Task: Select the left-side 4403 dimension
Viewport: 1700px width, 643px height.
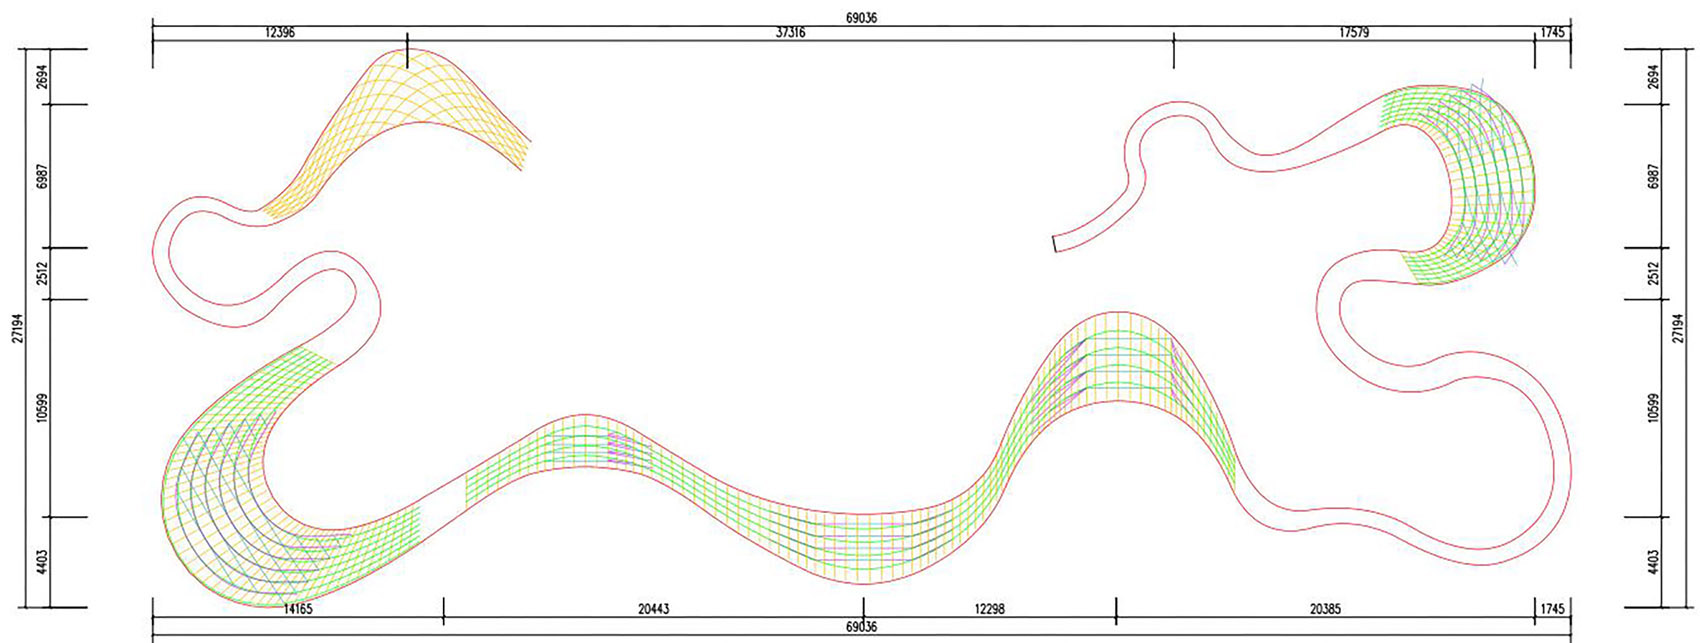Action: (x=42, y=562)
